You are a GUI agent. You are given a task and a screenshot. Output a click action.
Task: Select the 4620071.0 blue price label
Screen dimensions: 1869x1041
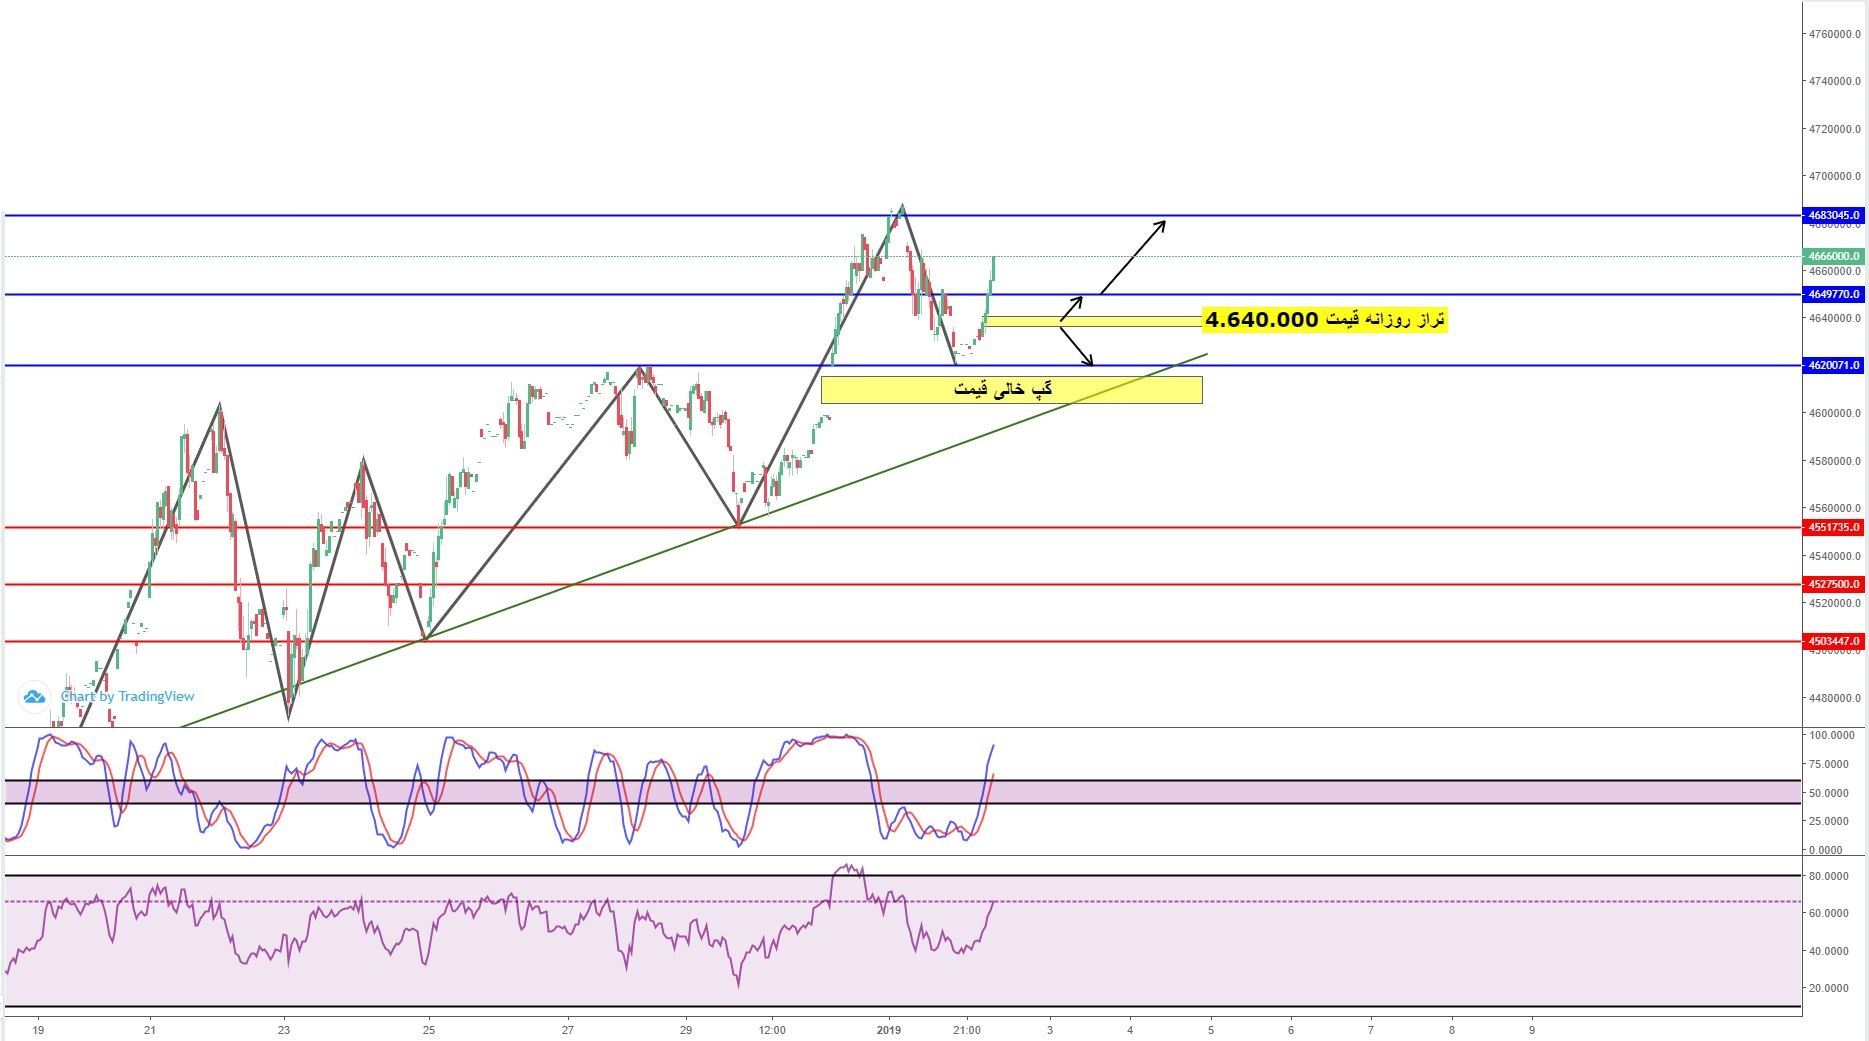(x=1833, y=365)
